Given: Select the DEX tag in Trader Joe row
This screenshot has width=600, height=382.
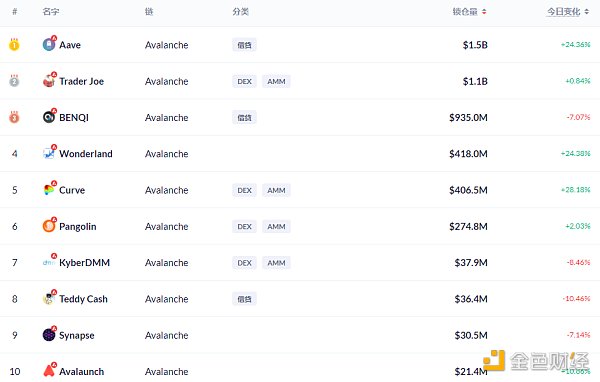Looking at the screenshot, I should tap(244, 82).
